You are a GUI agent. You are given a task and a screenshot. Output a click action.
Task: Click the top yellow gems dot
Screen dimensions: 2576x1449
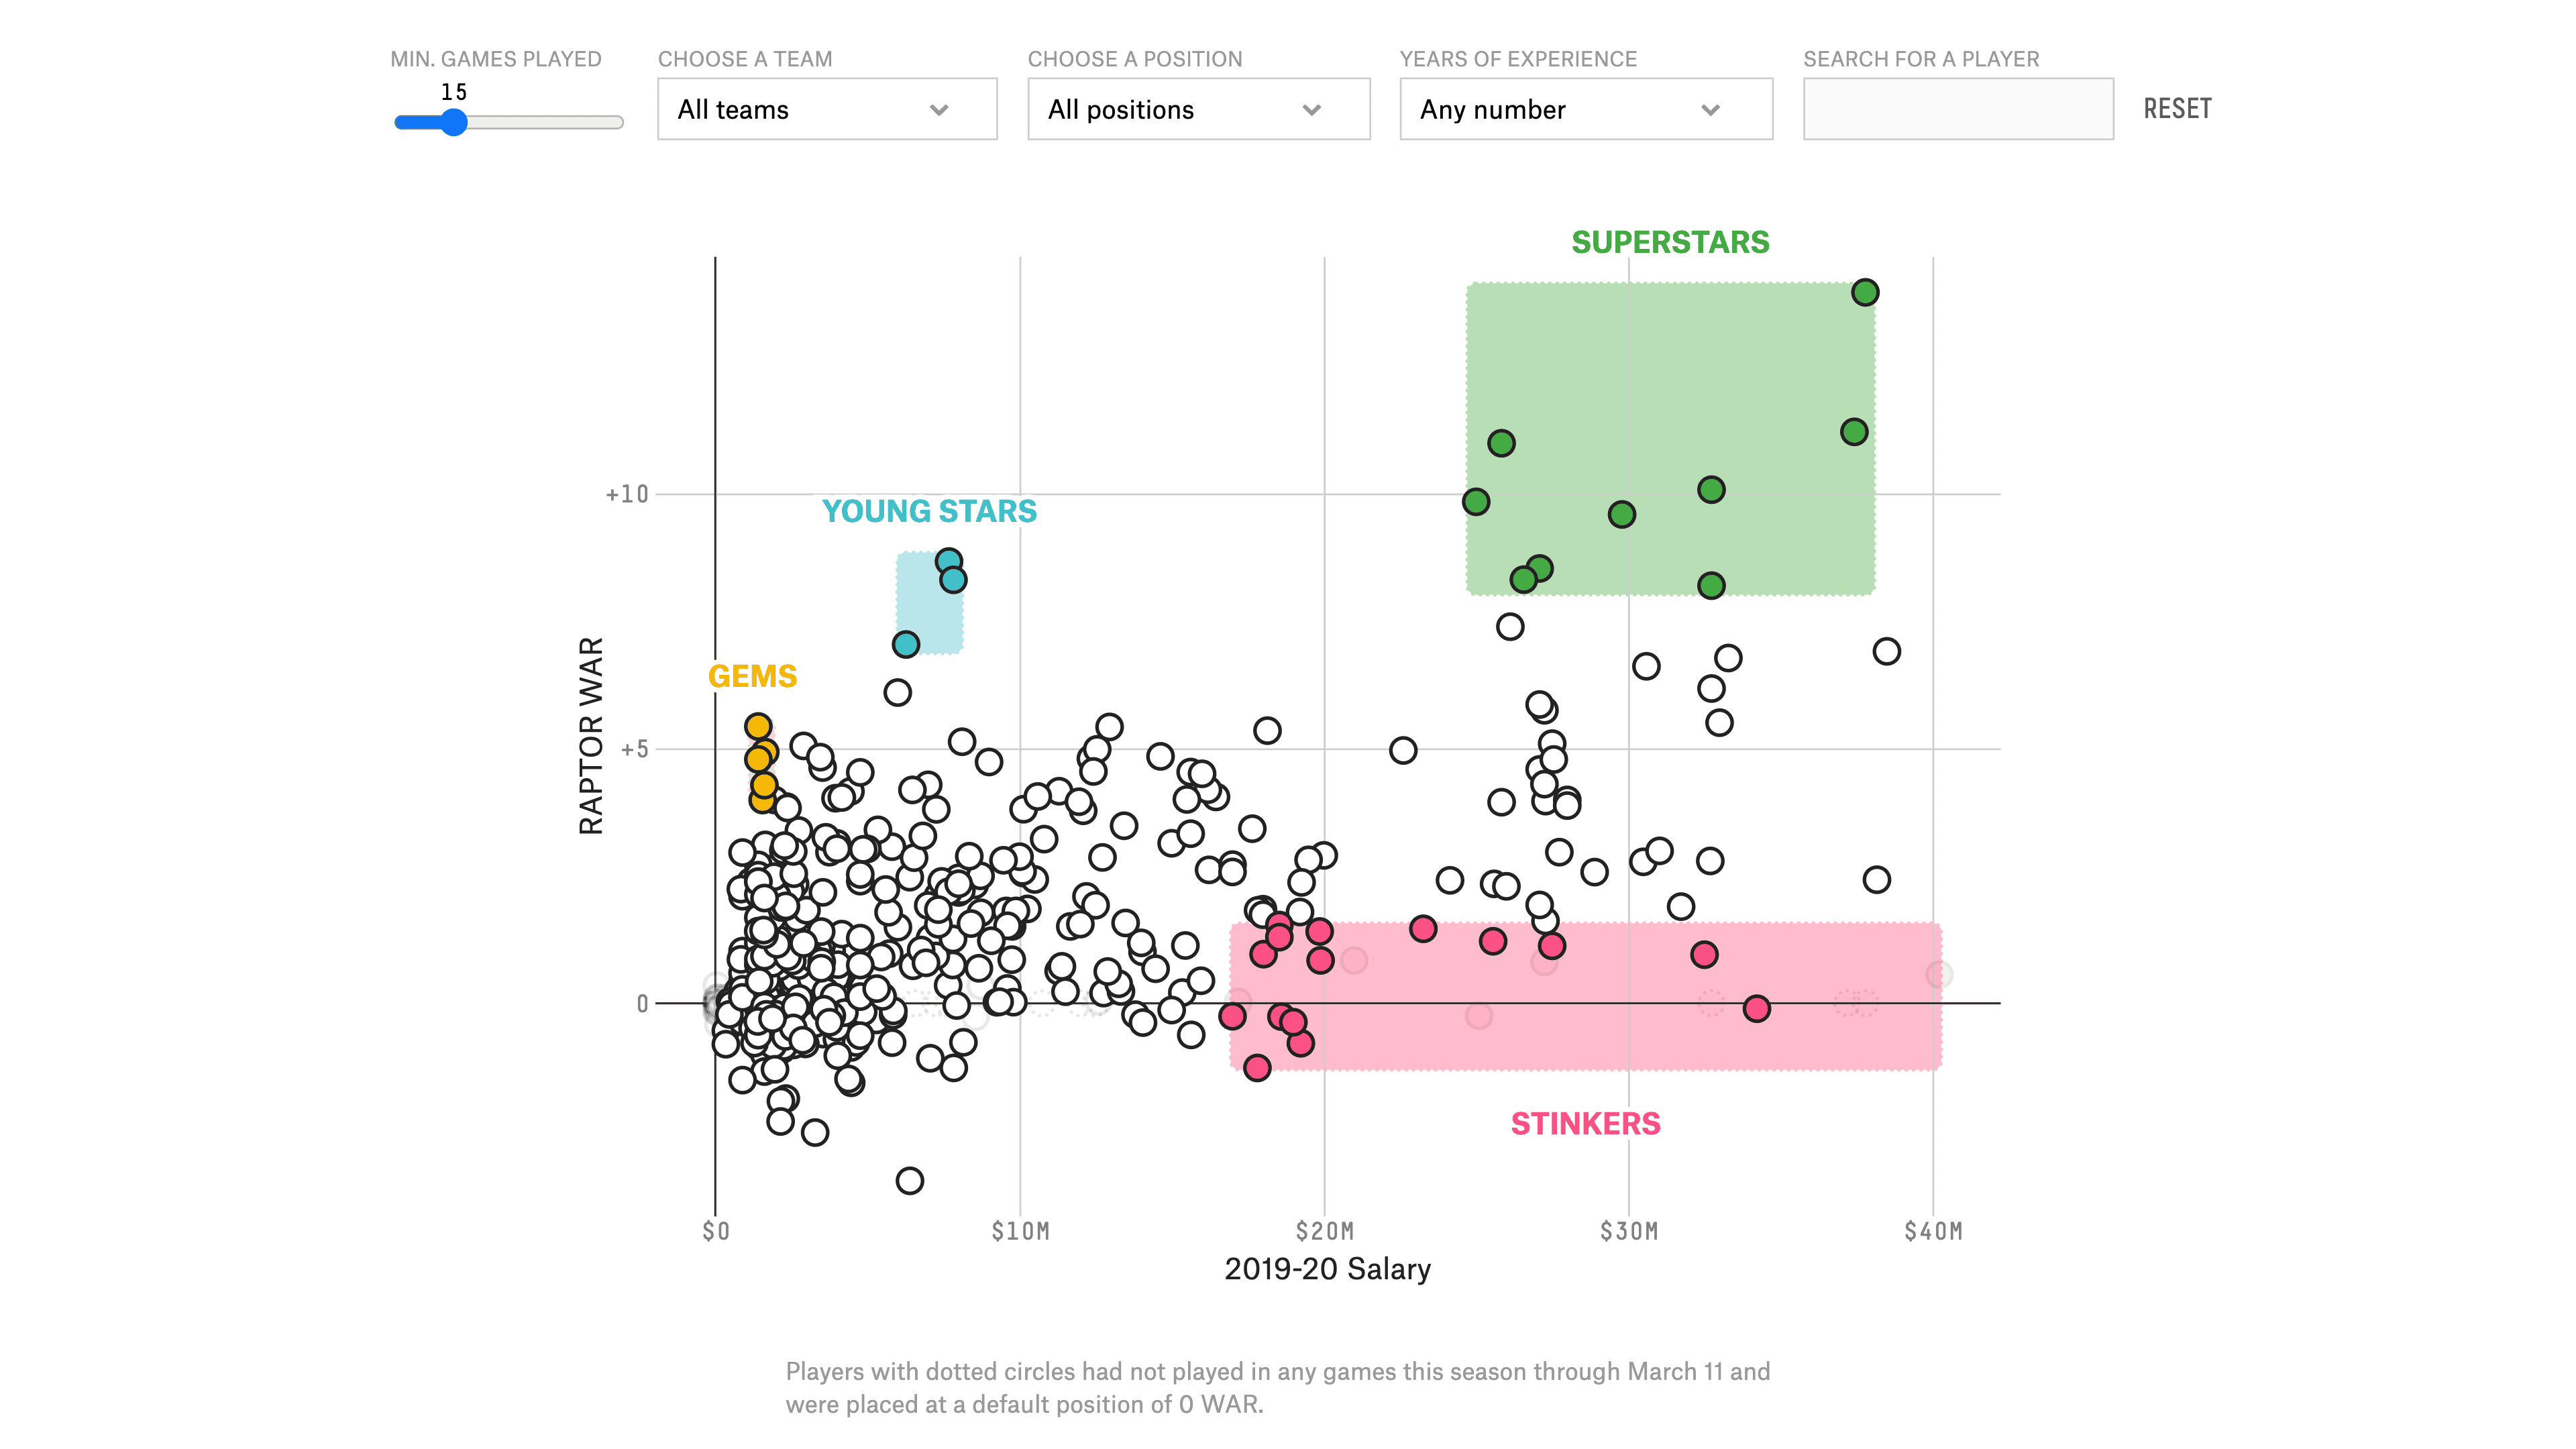click(758, 726)
